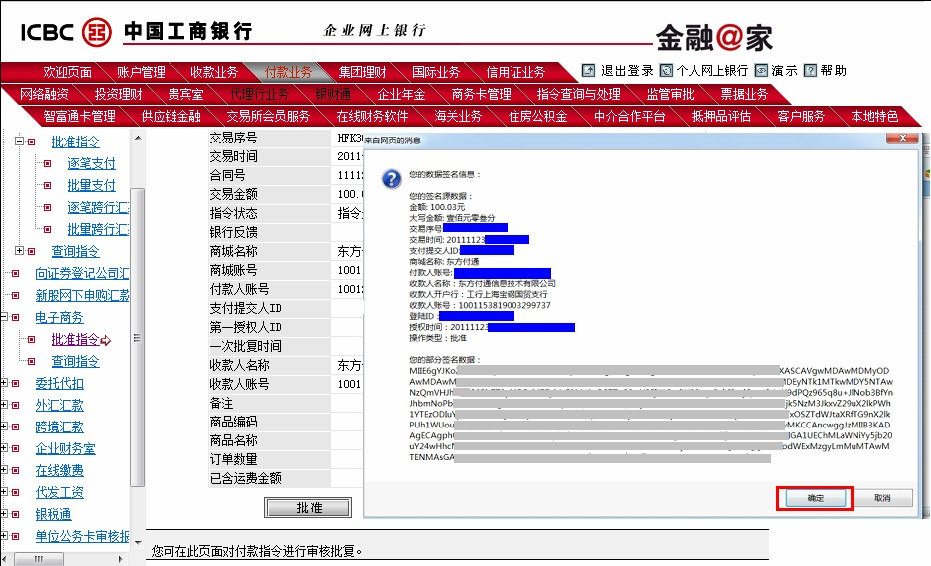The width and height of the screenshot is (931, 566).
Task: Click the 个人网上银行 icon
Action: click(x=666, y=71)
